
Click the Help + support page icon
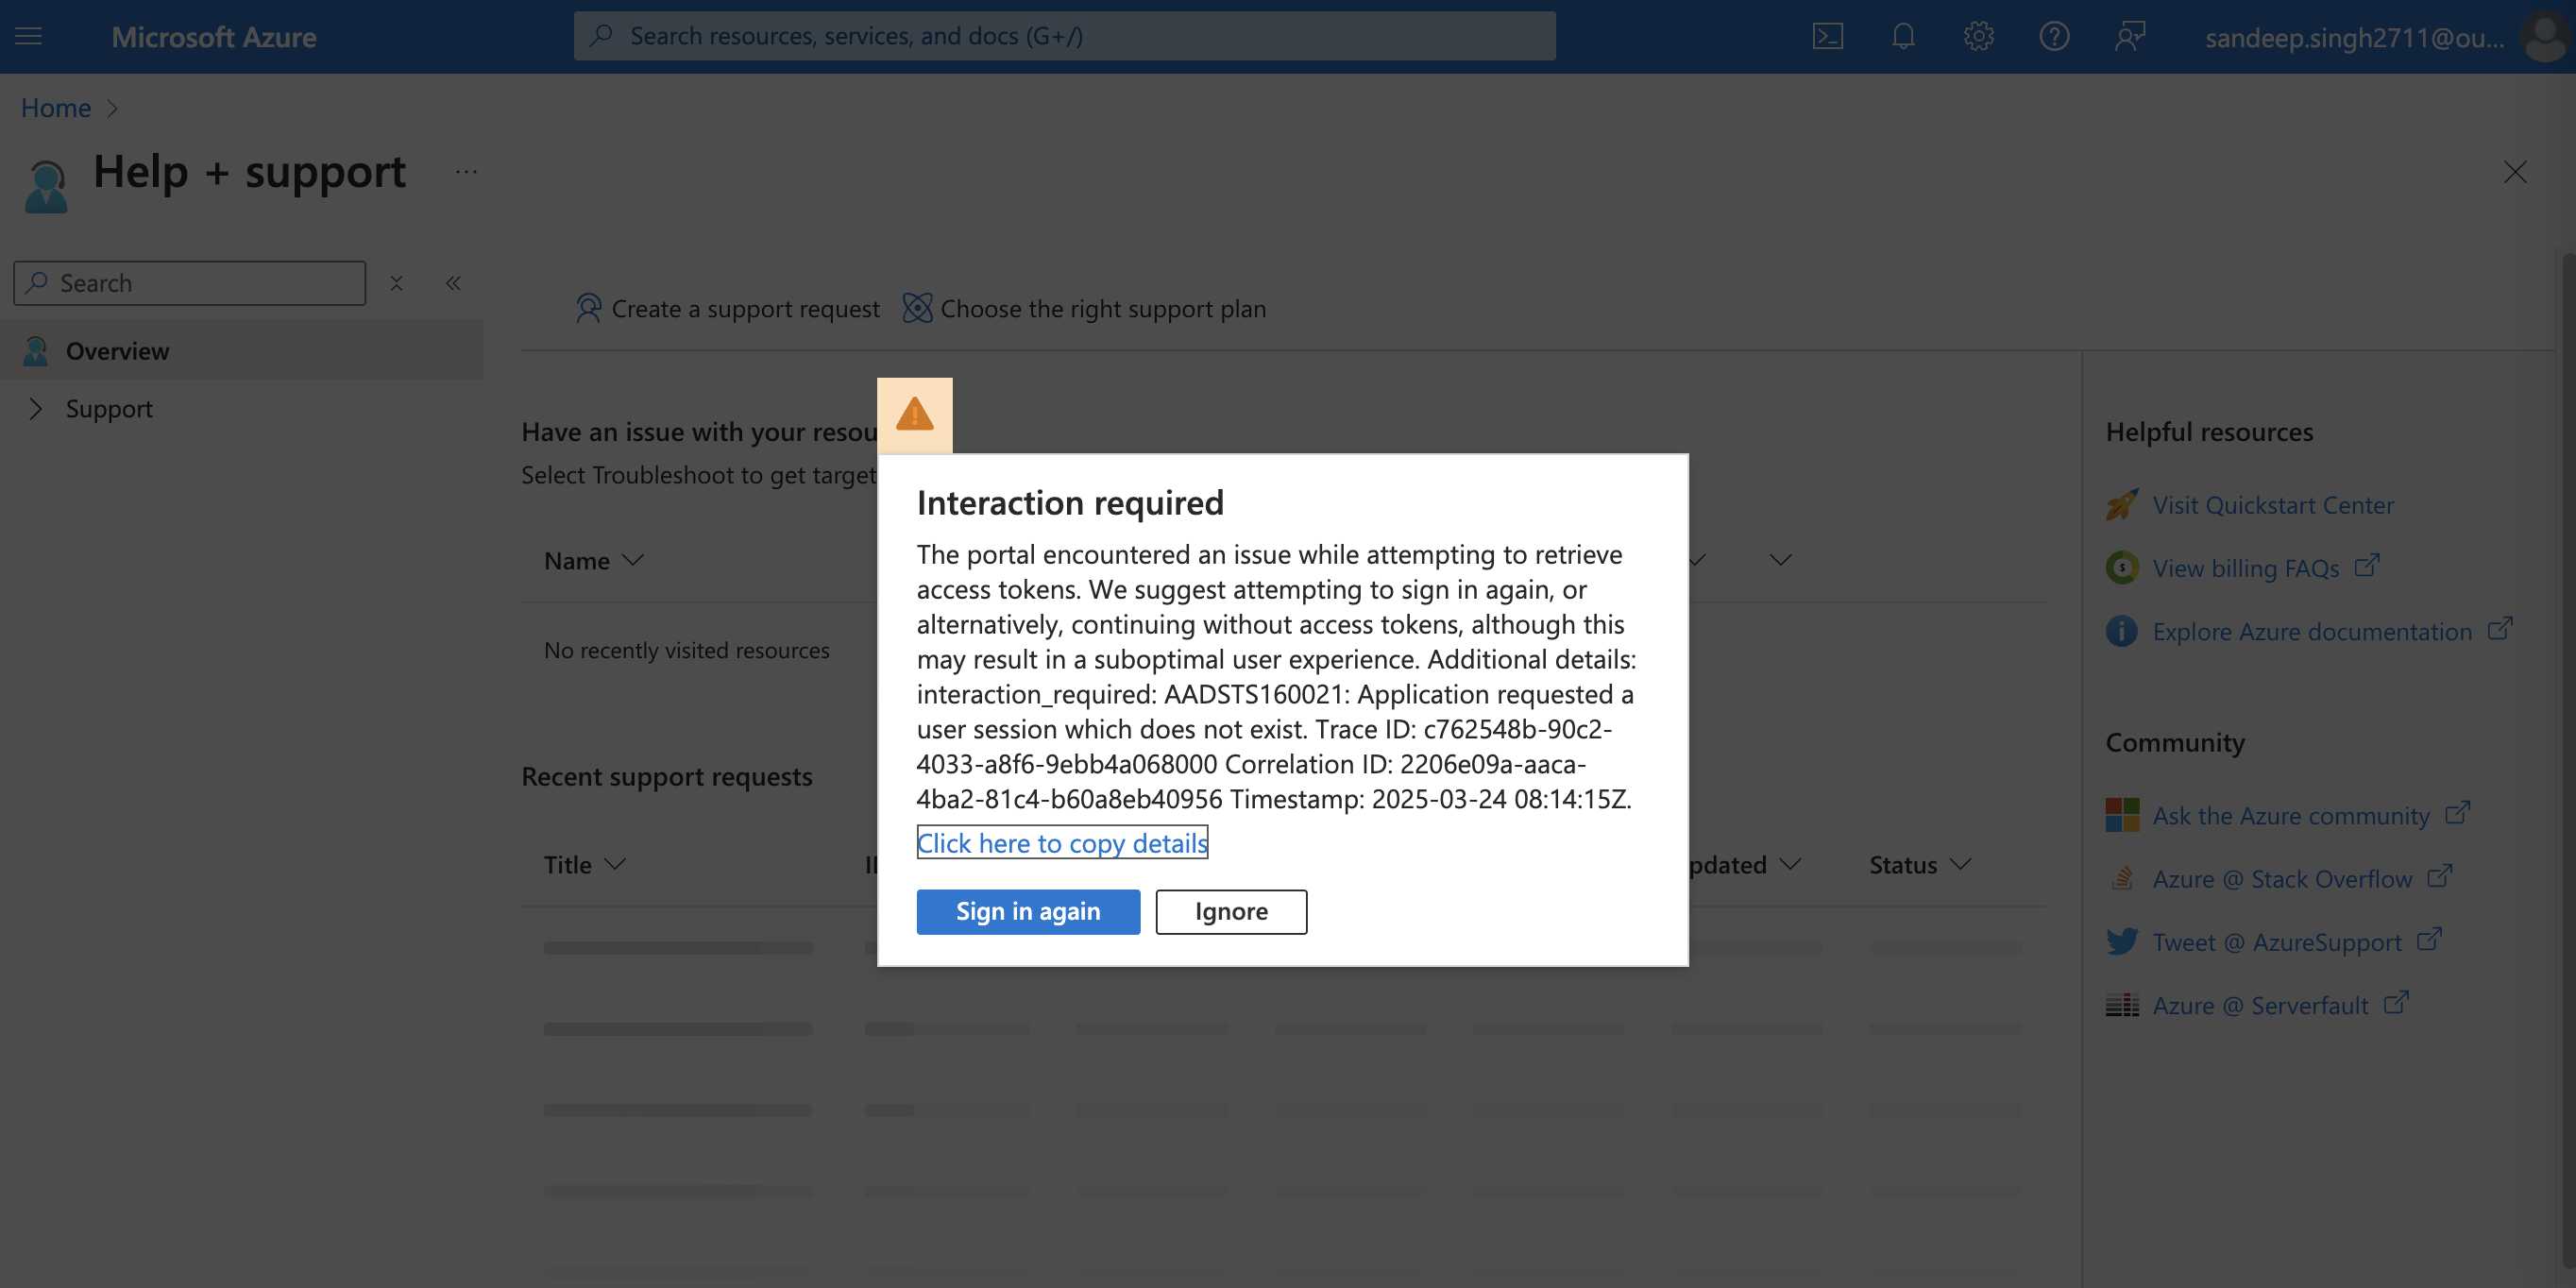46,186
